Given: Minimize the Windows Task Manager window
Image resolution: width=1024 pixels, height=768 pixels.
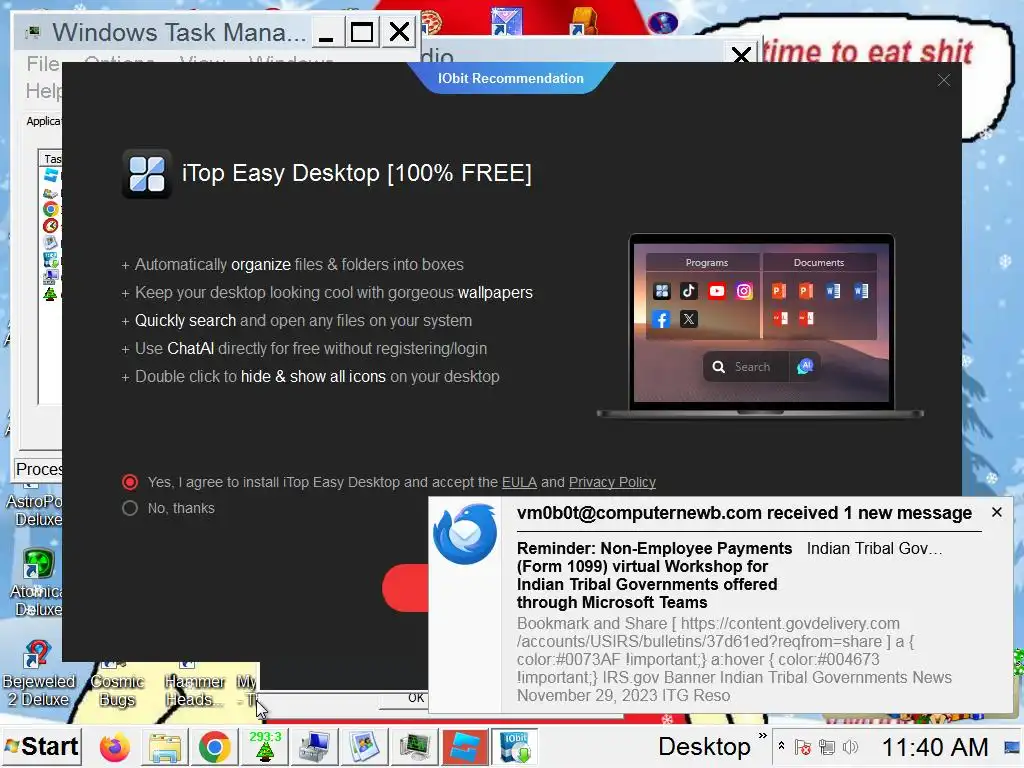Looking at the screenshot, I should pos(326,32).
